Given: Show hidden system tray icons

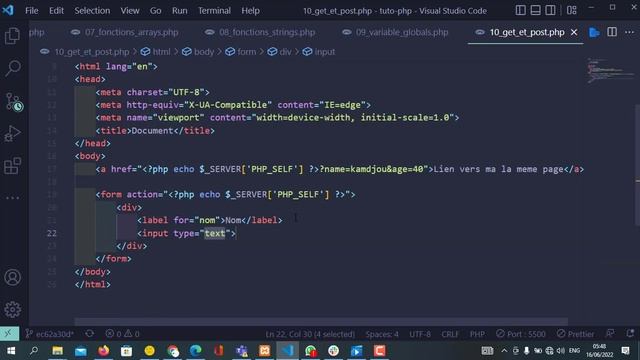Looking at the screenshot, I should click(504, 351).
